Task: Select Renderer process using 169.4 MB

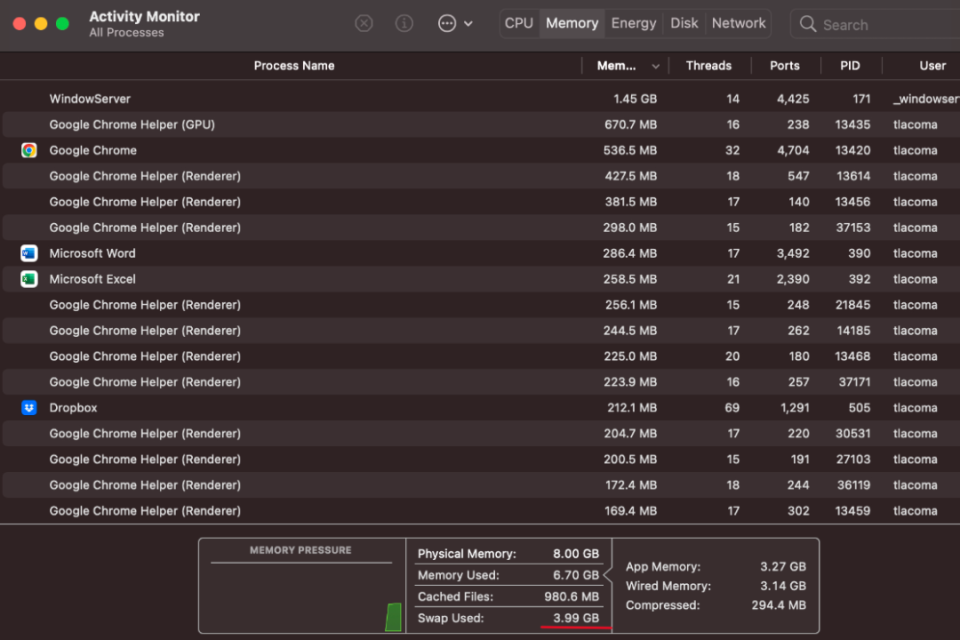Action: click(x=480, y=510)
